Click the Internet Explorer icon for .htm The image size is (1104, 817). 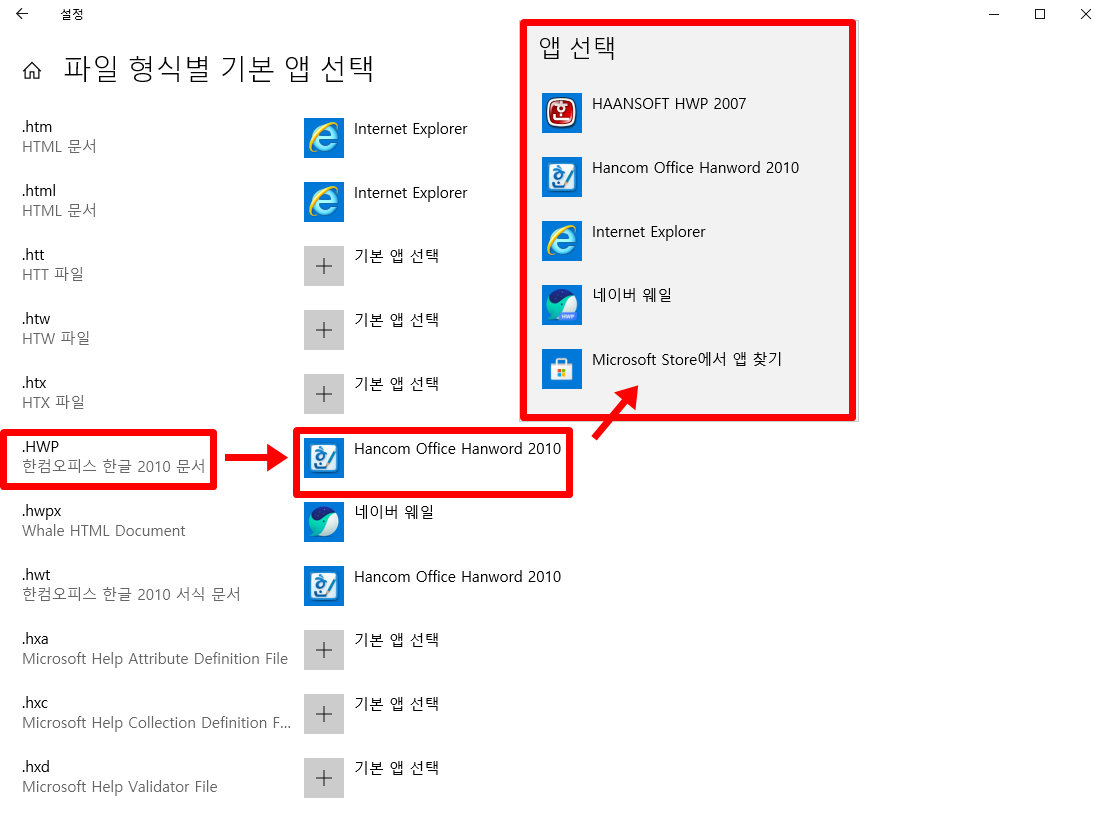(x=324, y=138)
